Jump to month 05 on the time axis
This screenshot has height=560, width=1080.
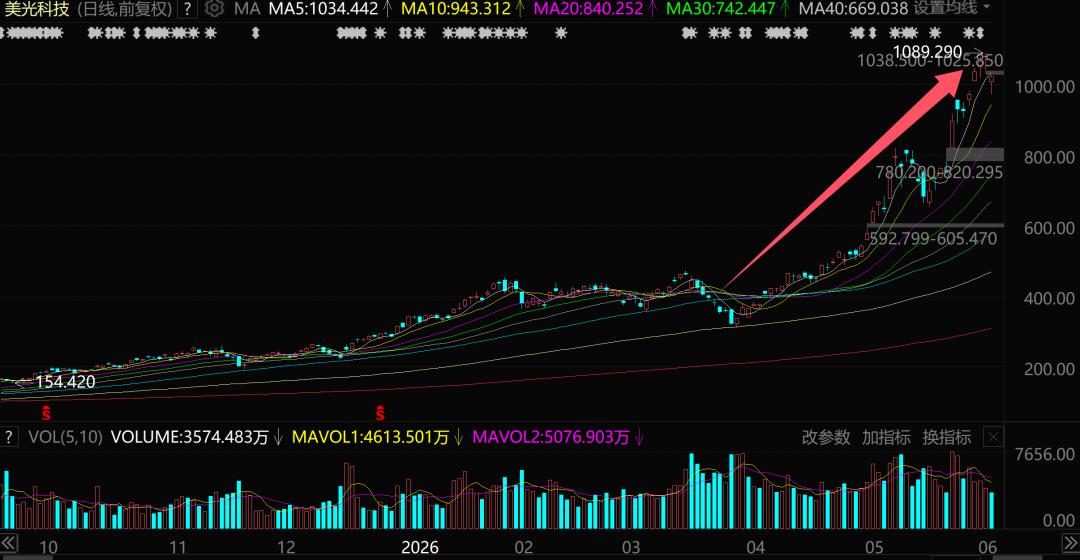(x=874, y=548)
